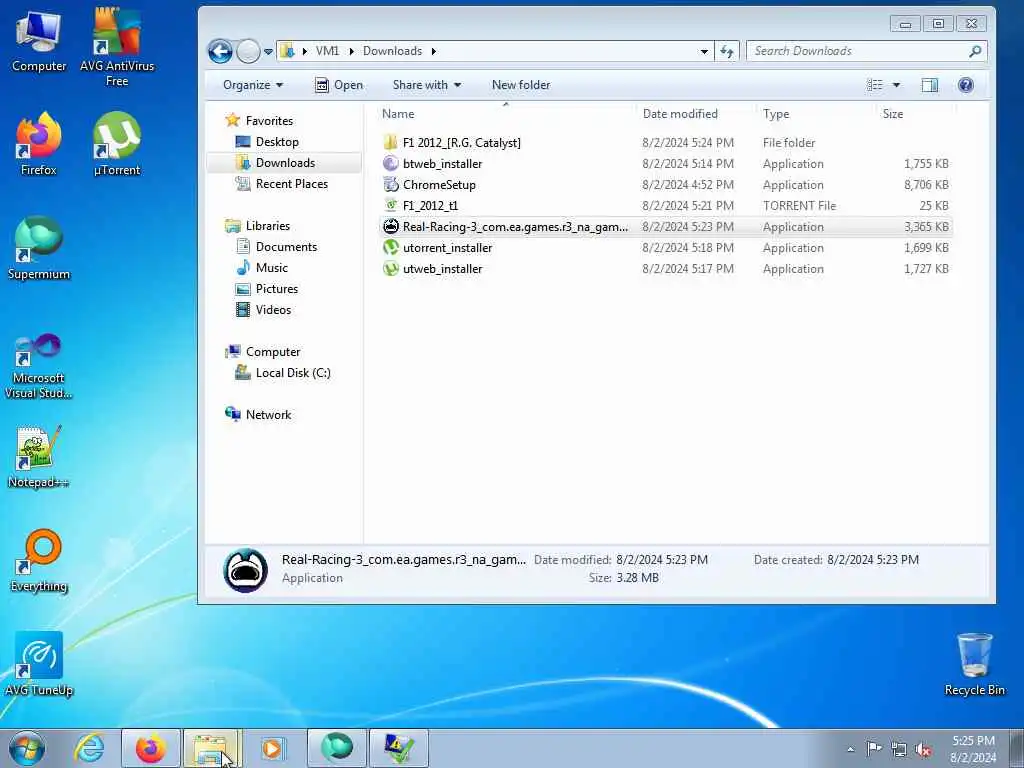
Task: Launch the Everything search desktop shortcut
Action: (x=39, y=560)
